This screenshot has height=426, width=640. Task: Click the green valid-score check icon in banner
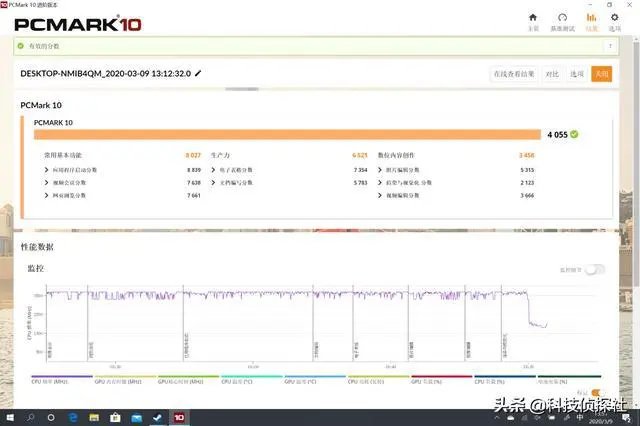point(20,46)
